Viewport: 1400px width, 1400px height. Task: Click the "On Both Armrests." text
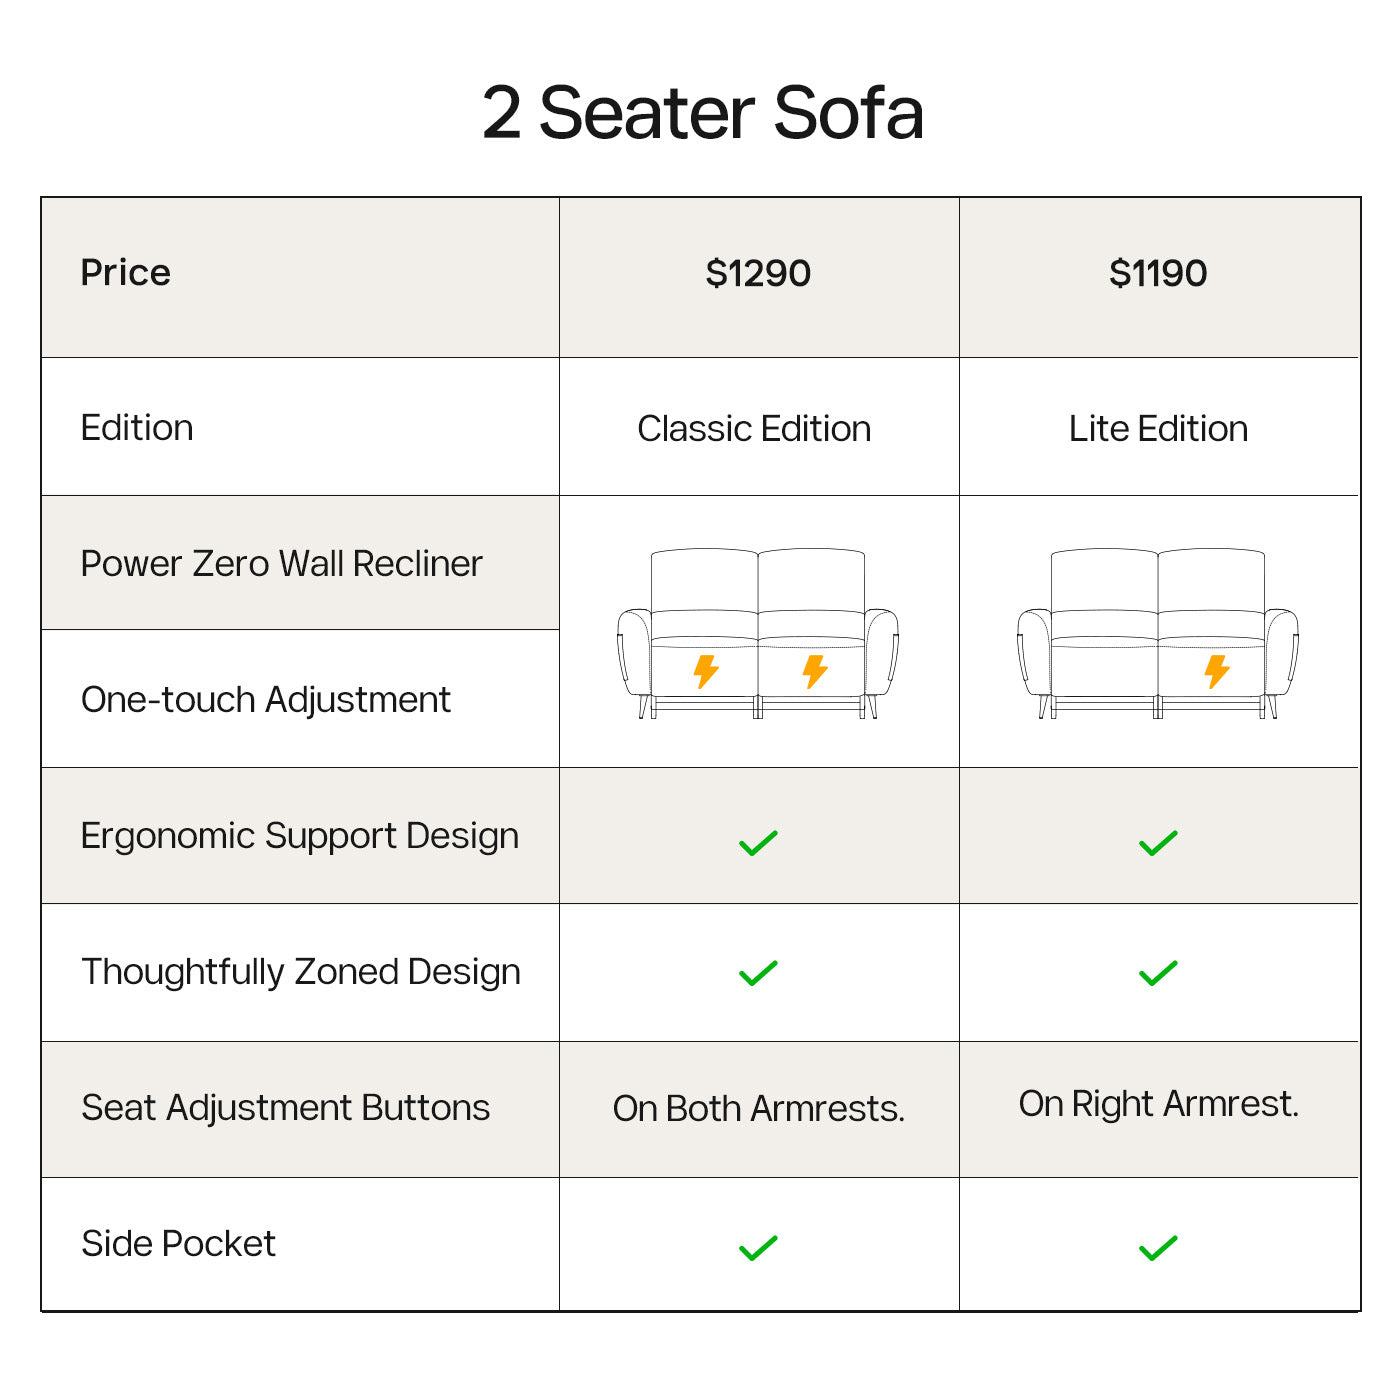758,1109
